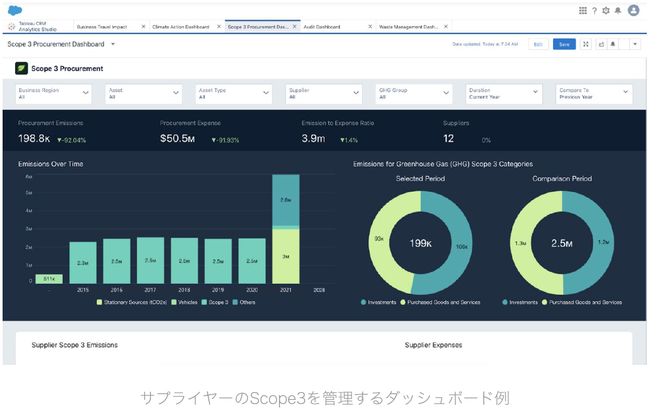Click the Procurement Emissions 198.8K value
The image size is (650, 415).
coord(34,138)
